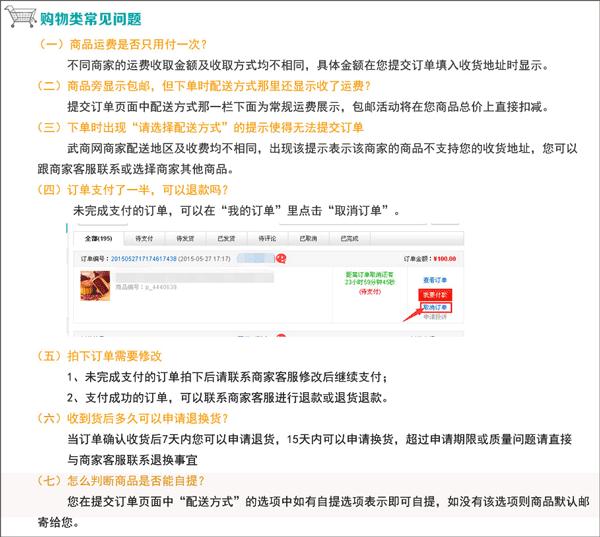Viewport: 600px width, 537px height.
Task: Open the 待评论 tab
Action: 267,238
